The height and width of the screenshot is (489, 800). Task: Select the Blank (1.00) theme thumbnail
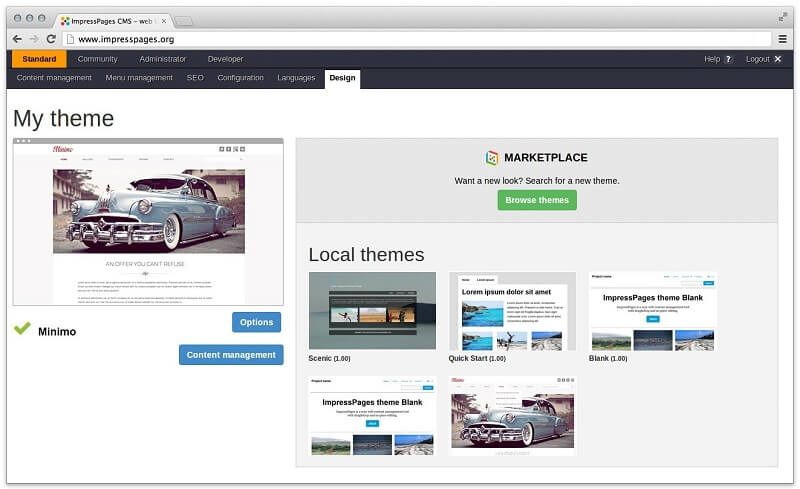pos(653,311)
